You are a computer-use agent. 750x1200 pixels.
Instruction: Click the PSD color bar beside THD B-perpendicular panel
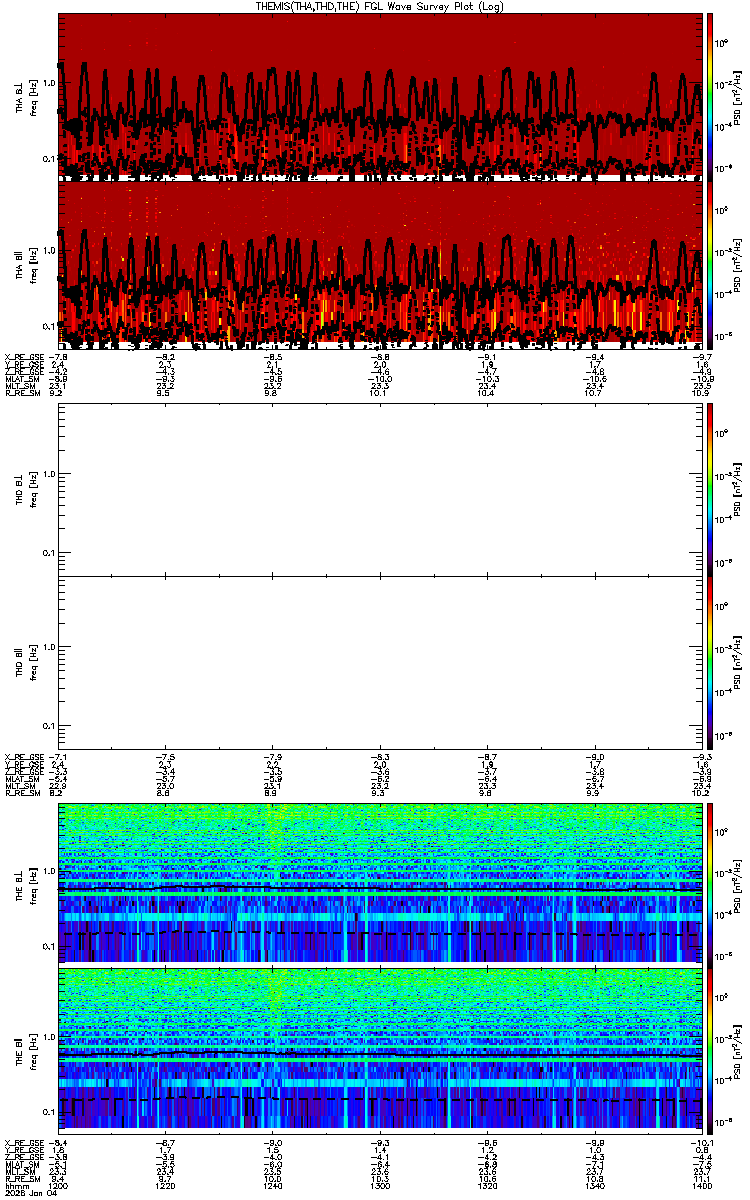tap(711, 489)
